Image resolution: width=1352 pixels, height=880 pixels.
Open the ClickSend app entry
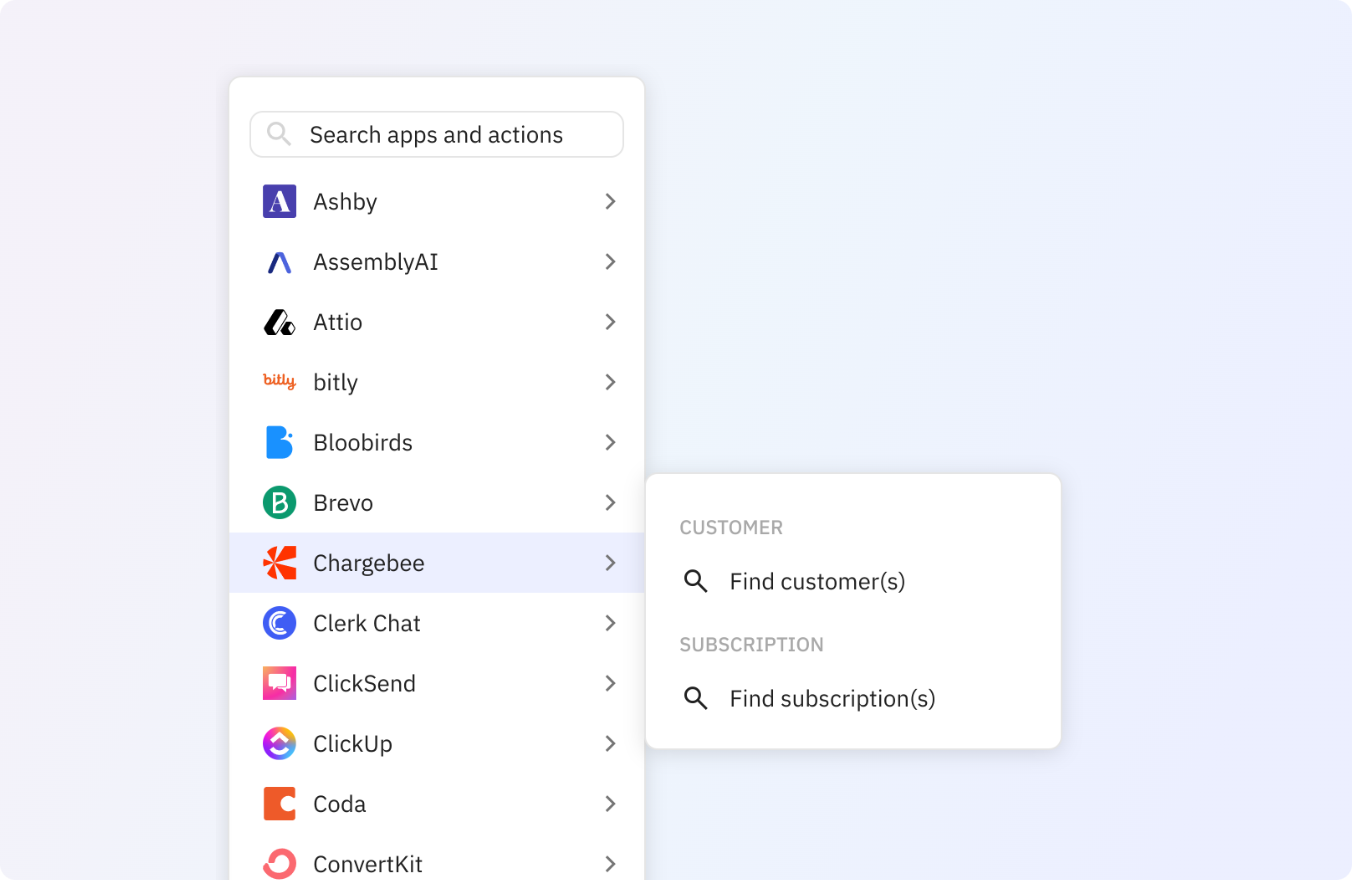[436, 683]
